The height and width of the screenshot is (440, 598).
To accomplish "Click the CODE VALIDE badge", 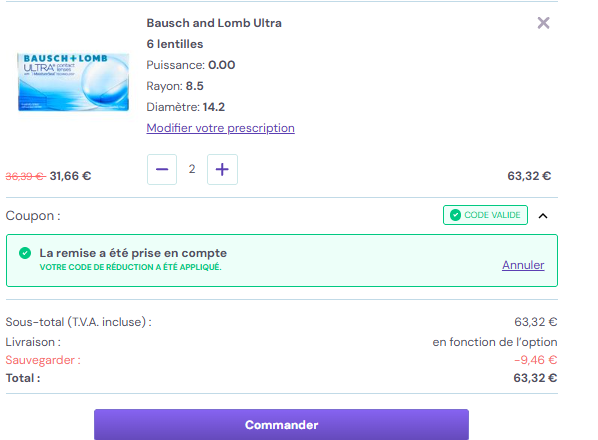I will point(485,215).
